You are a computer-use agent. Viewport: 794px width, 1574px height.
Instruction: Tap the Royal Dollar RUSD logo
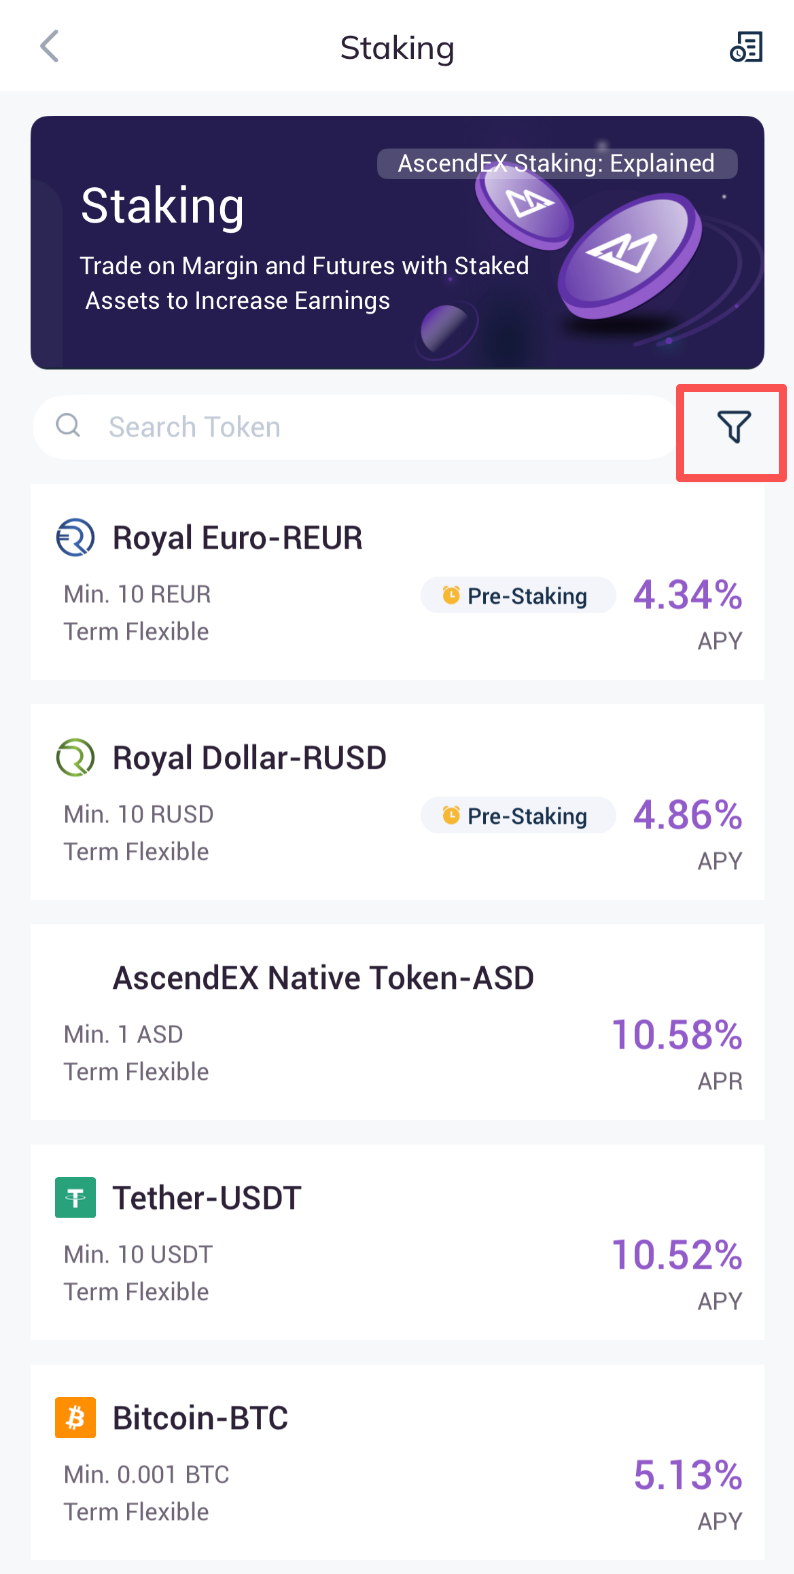point(75,758)
